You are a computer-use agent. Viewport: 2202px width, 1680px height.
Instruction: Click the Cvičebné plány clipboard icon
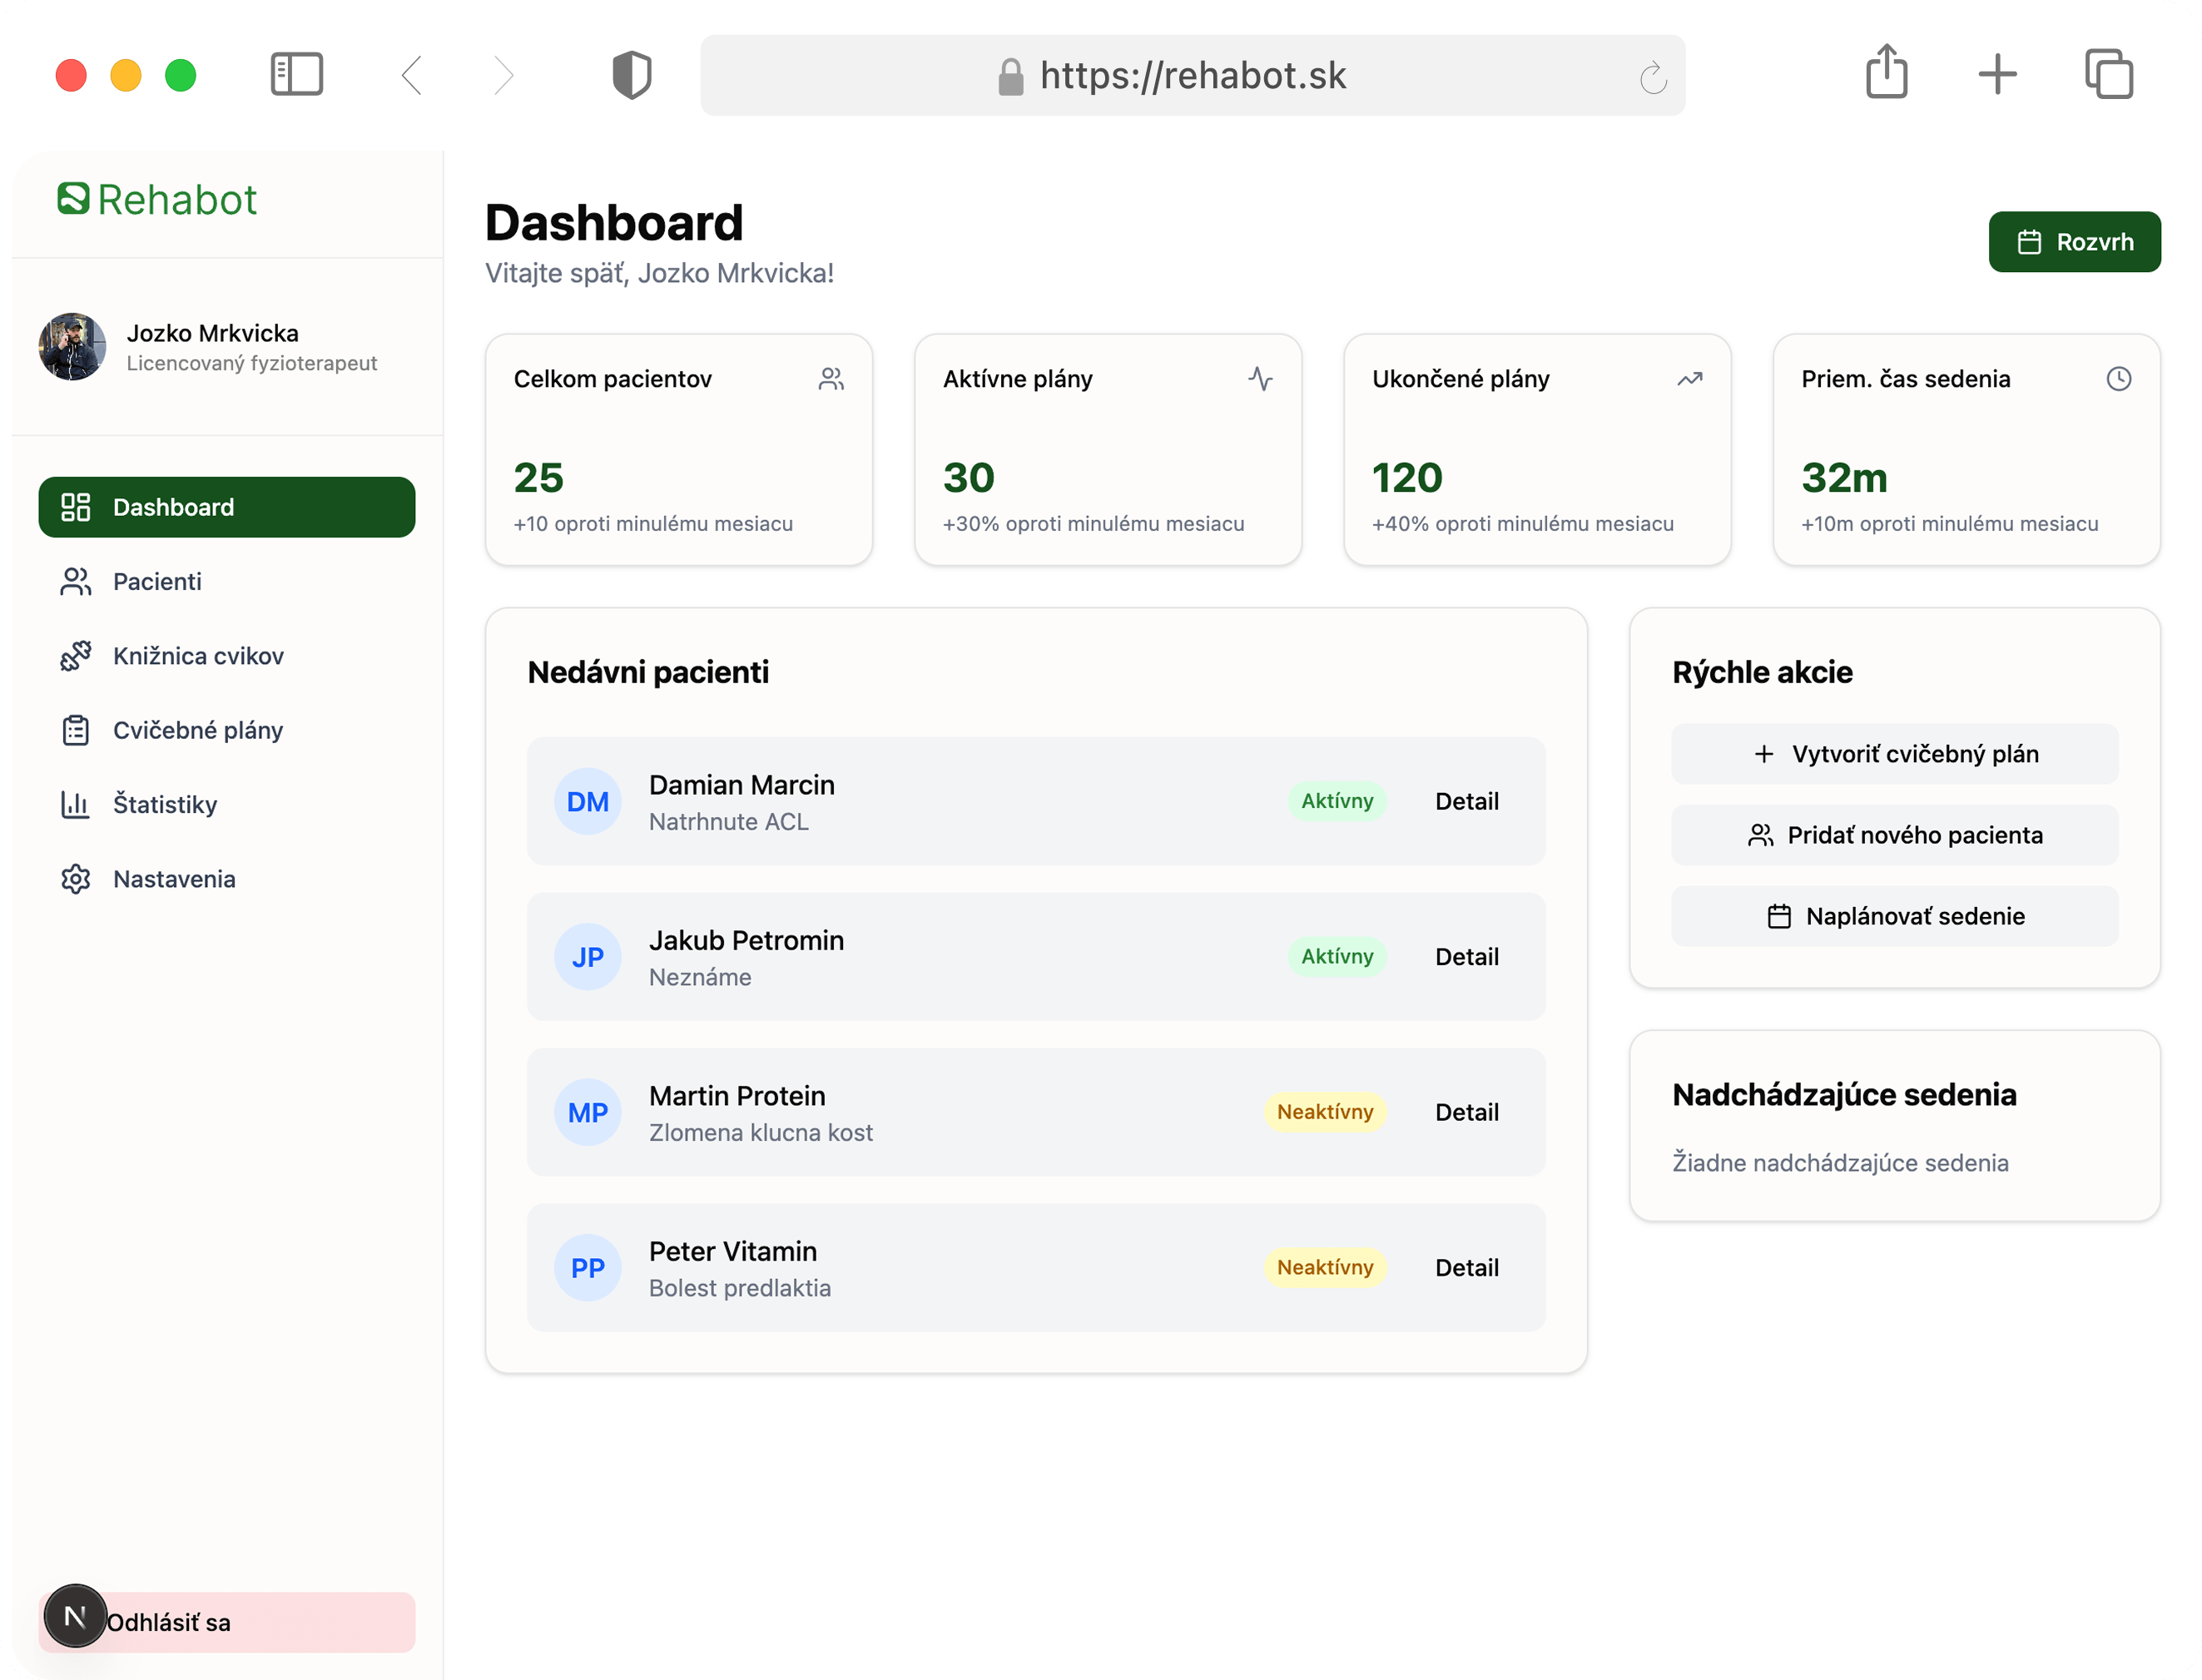click(x=75, y=730)
